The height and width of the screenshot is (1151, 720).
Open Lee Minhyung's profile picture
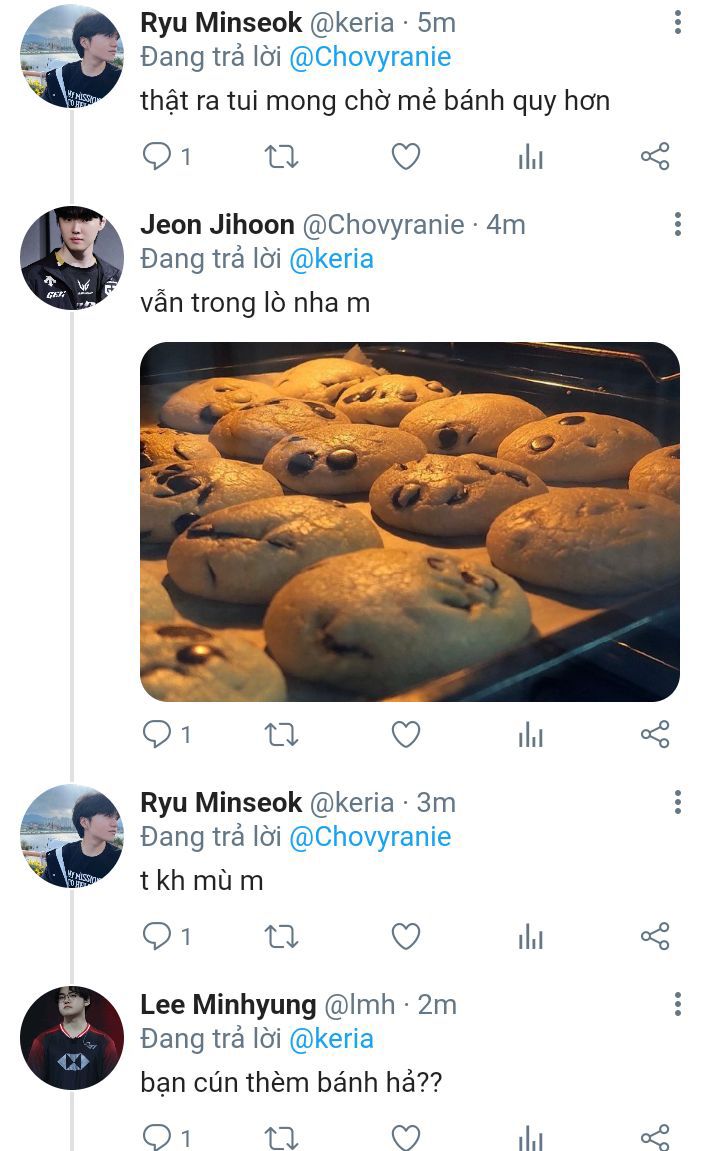point(72,1037)
